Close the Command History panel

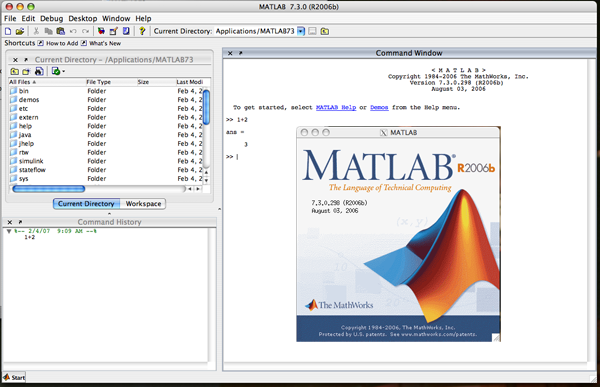[10, 222]
